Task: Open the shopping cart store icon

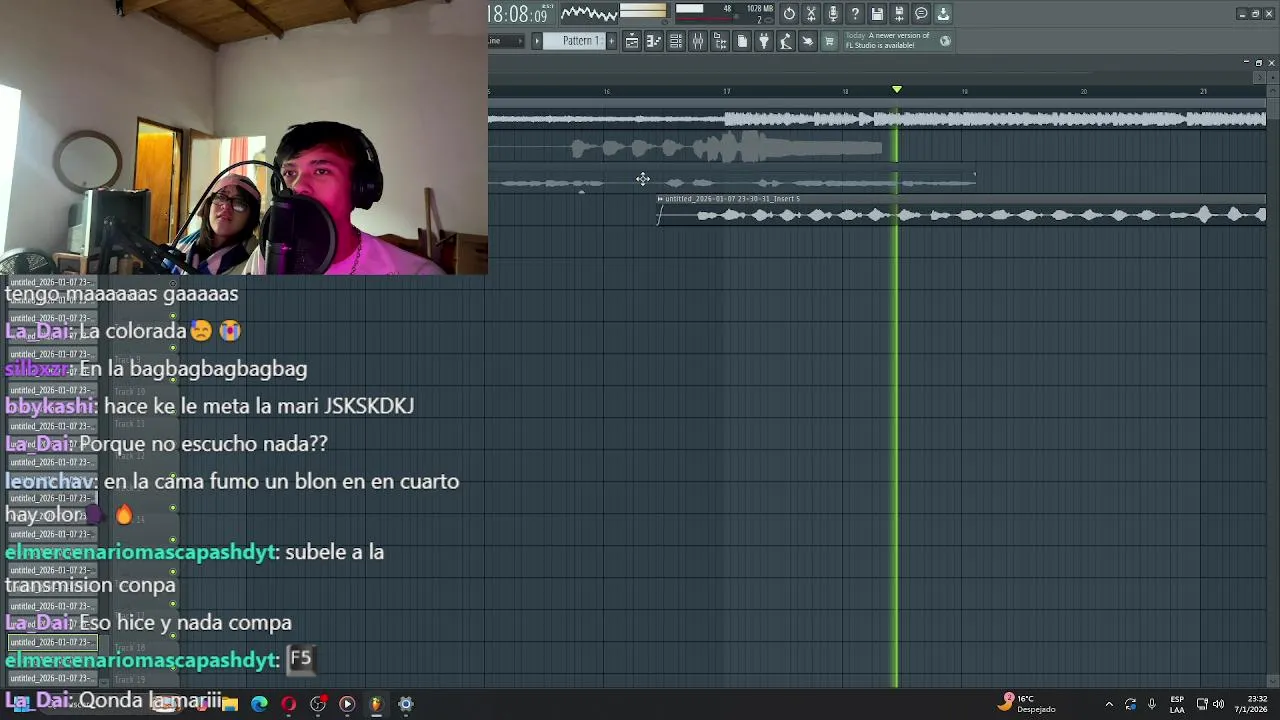Action: click(829, 41)
